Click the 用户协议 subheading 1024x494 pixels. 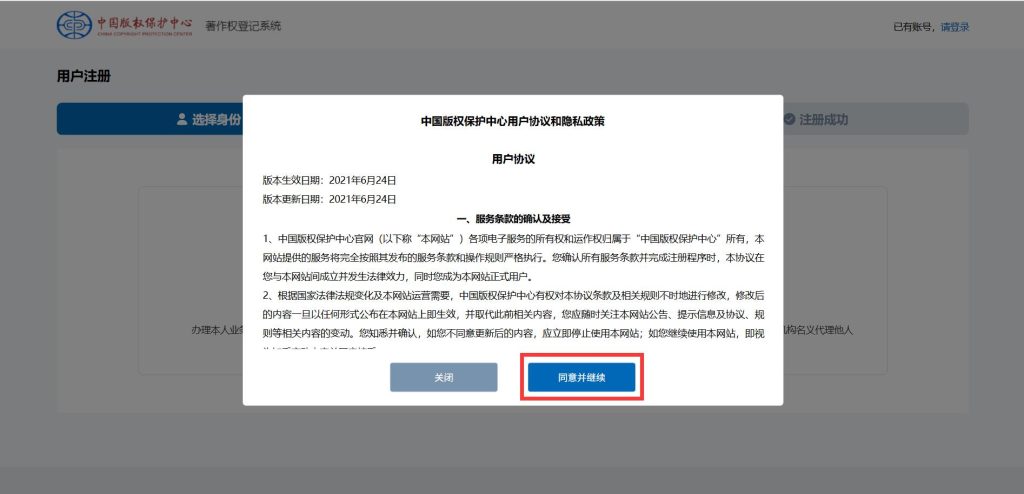(x=513, y=159)
